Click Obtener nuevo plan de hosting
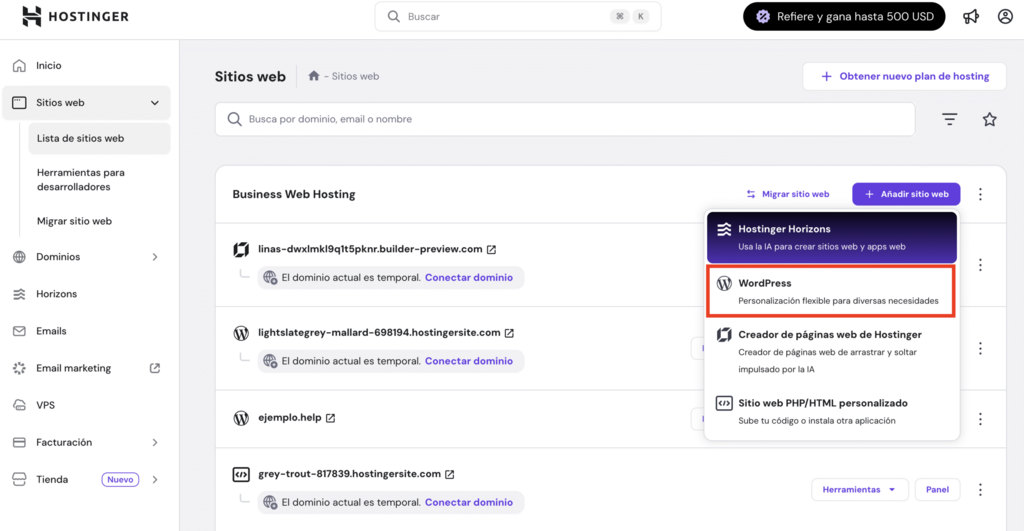The height and width of the screenshot is (531, 1024). (x=904, y=76)
